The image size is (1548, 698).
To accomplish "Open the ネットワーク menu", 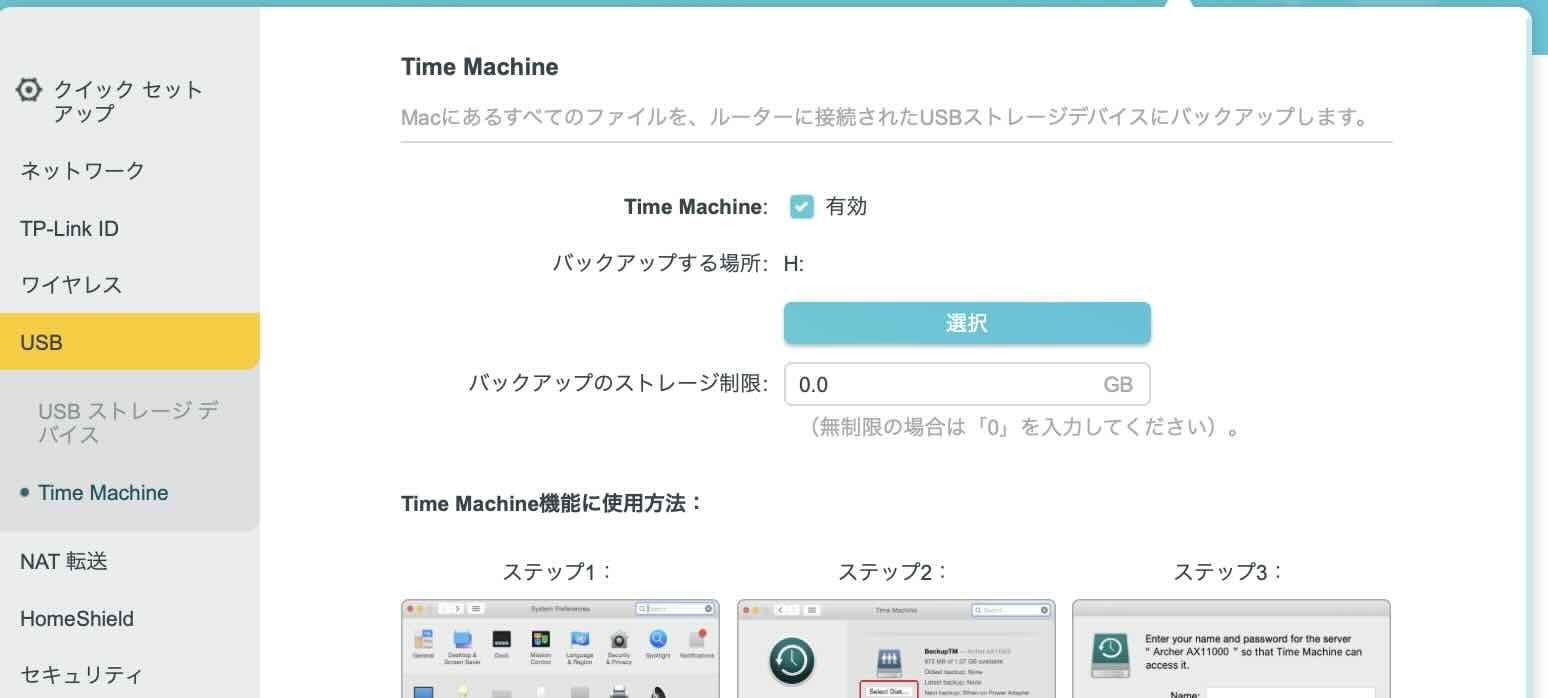I will [83, 170].
